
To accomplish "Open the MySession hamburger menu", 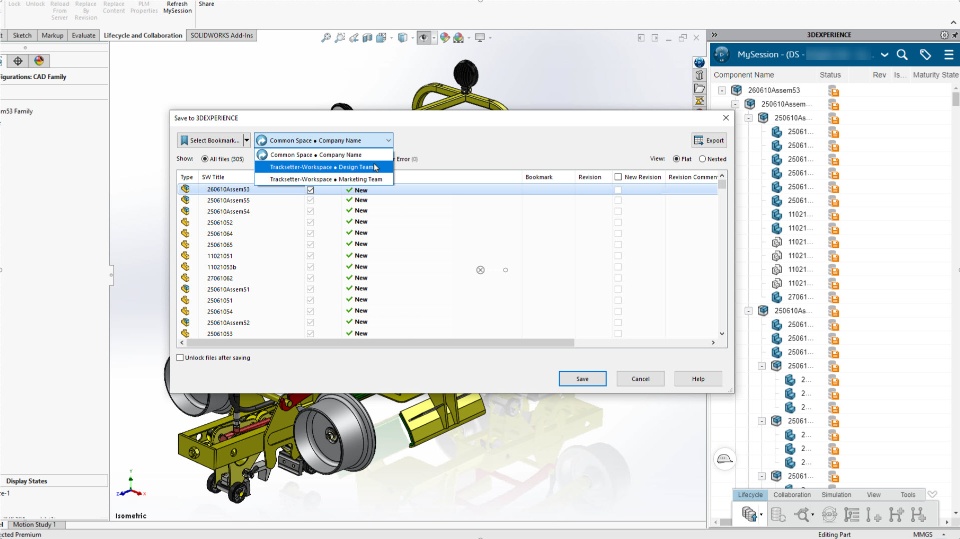I will (948, 55).
